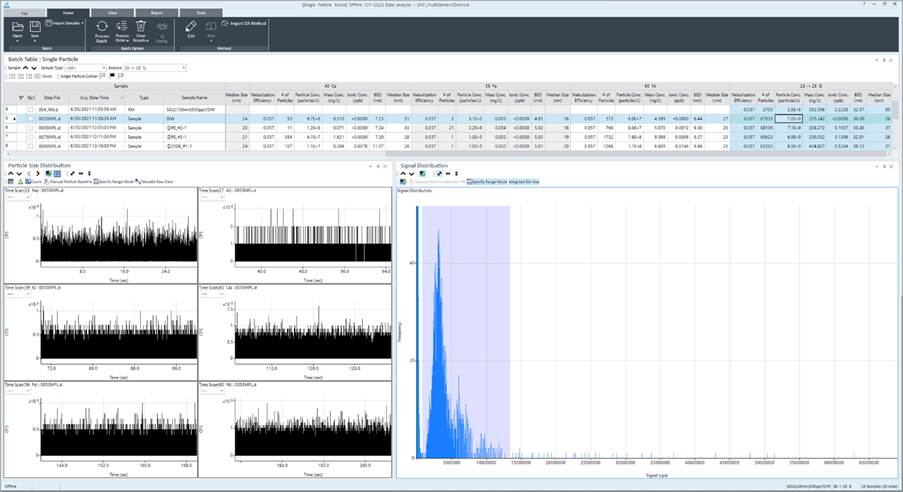The height and width of the screenshot is (492, 903).
Task: Toggle the Single Particle Outlier checkbox
Action: (59, 76)
